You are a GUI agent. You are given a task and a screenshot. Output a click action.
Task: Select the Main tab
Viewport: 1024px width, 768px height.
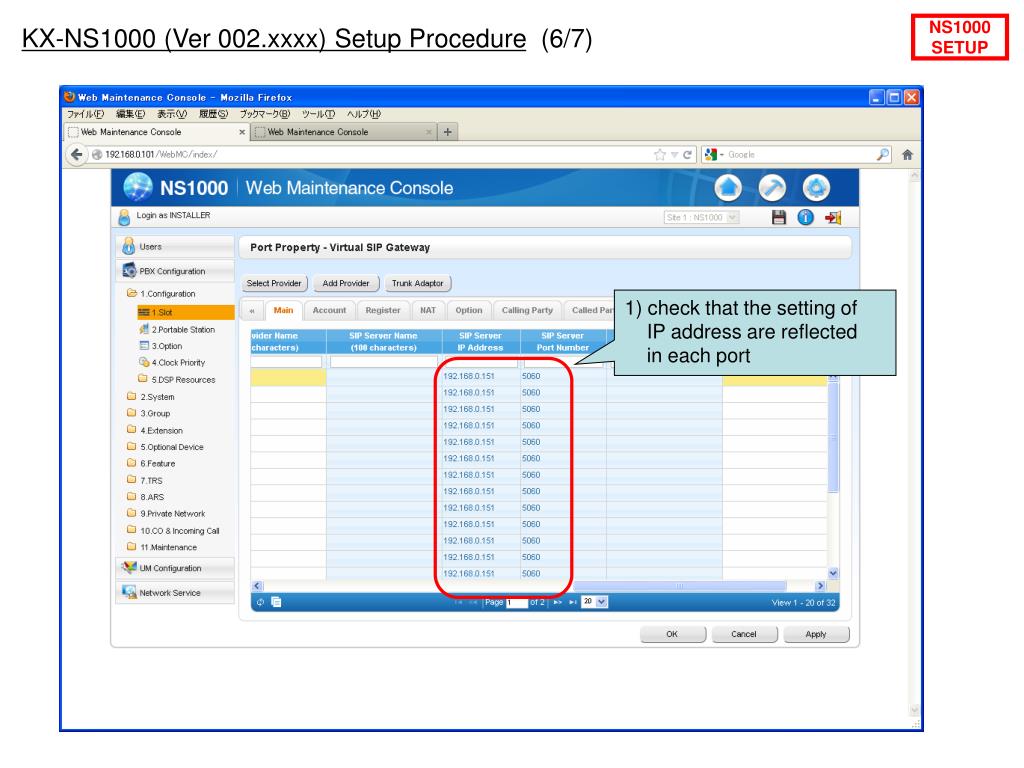pyautogui.click(x=283, y=310)
